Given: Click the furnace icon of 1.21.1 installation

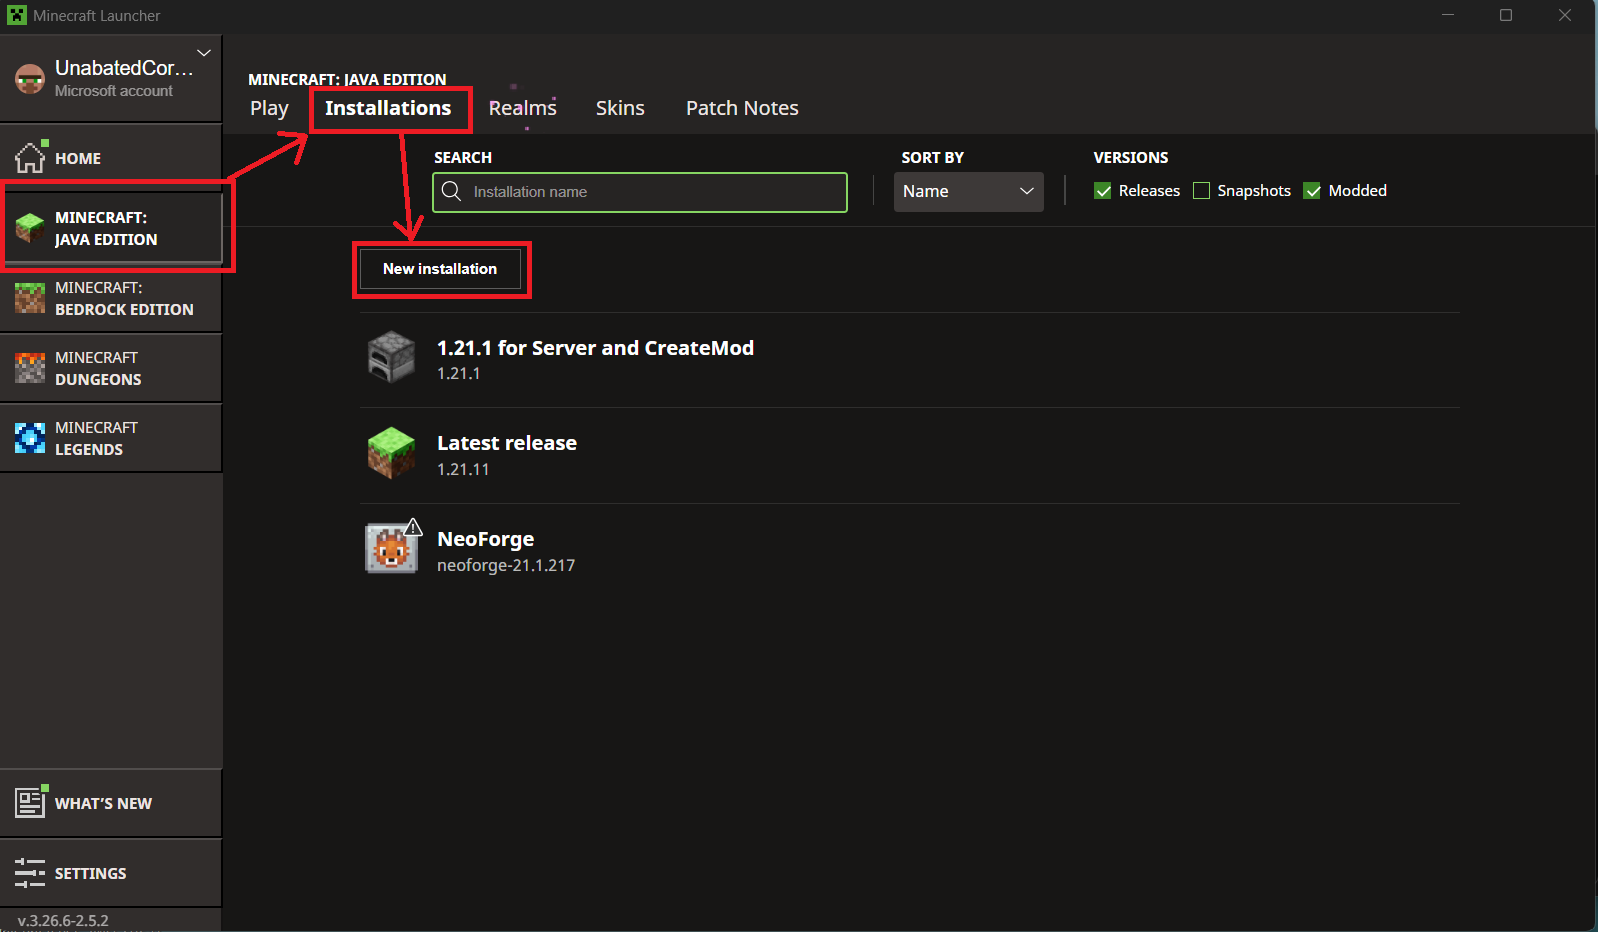Looking at the screenshot, I should click(391, 357).
